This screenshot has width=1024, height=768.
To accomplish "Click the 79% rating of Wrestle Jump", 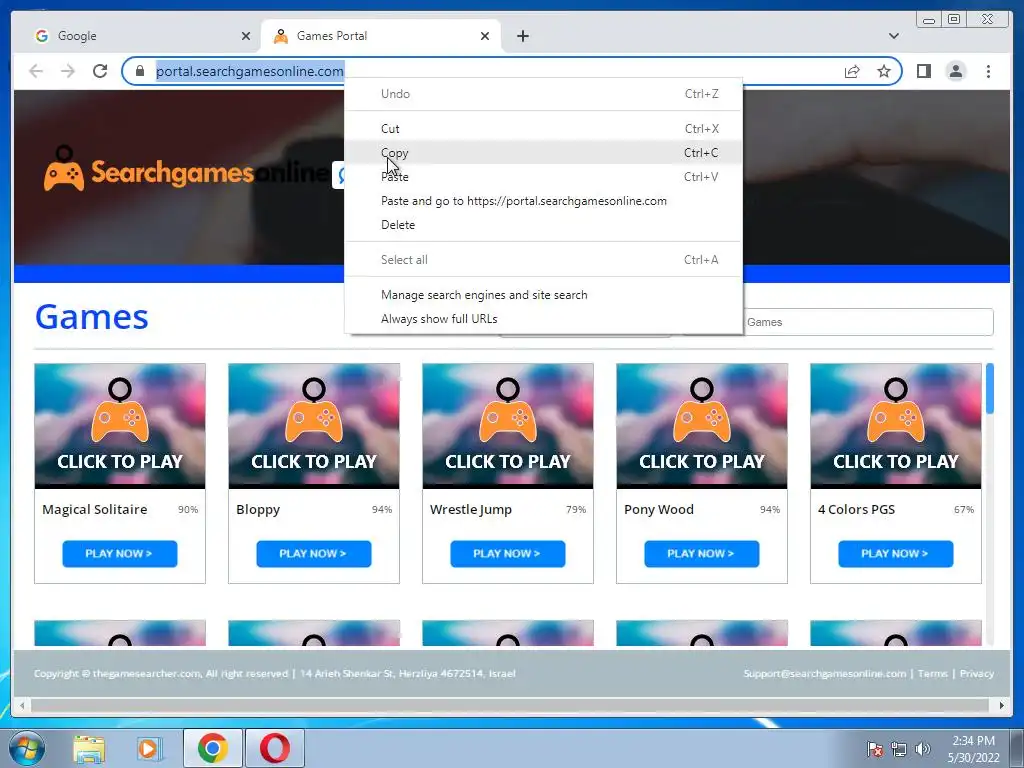I will (x=576, y=509).
